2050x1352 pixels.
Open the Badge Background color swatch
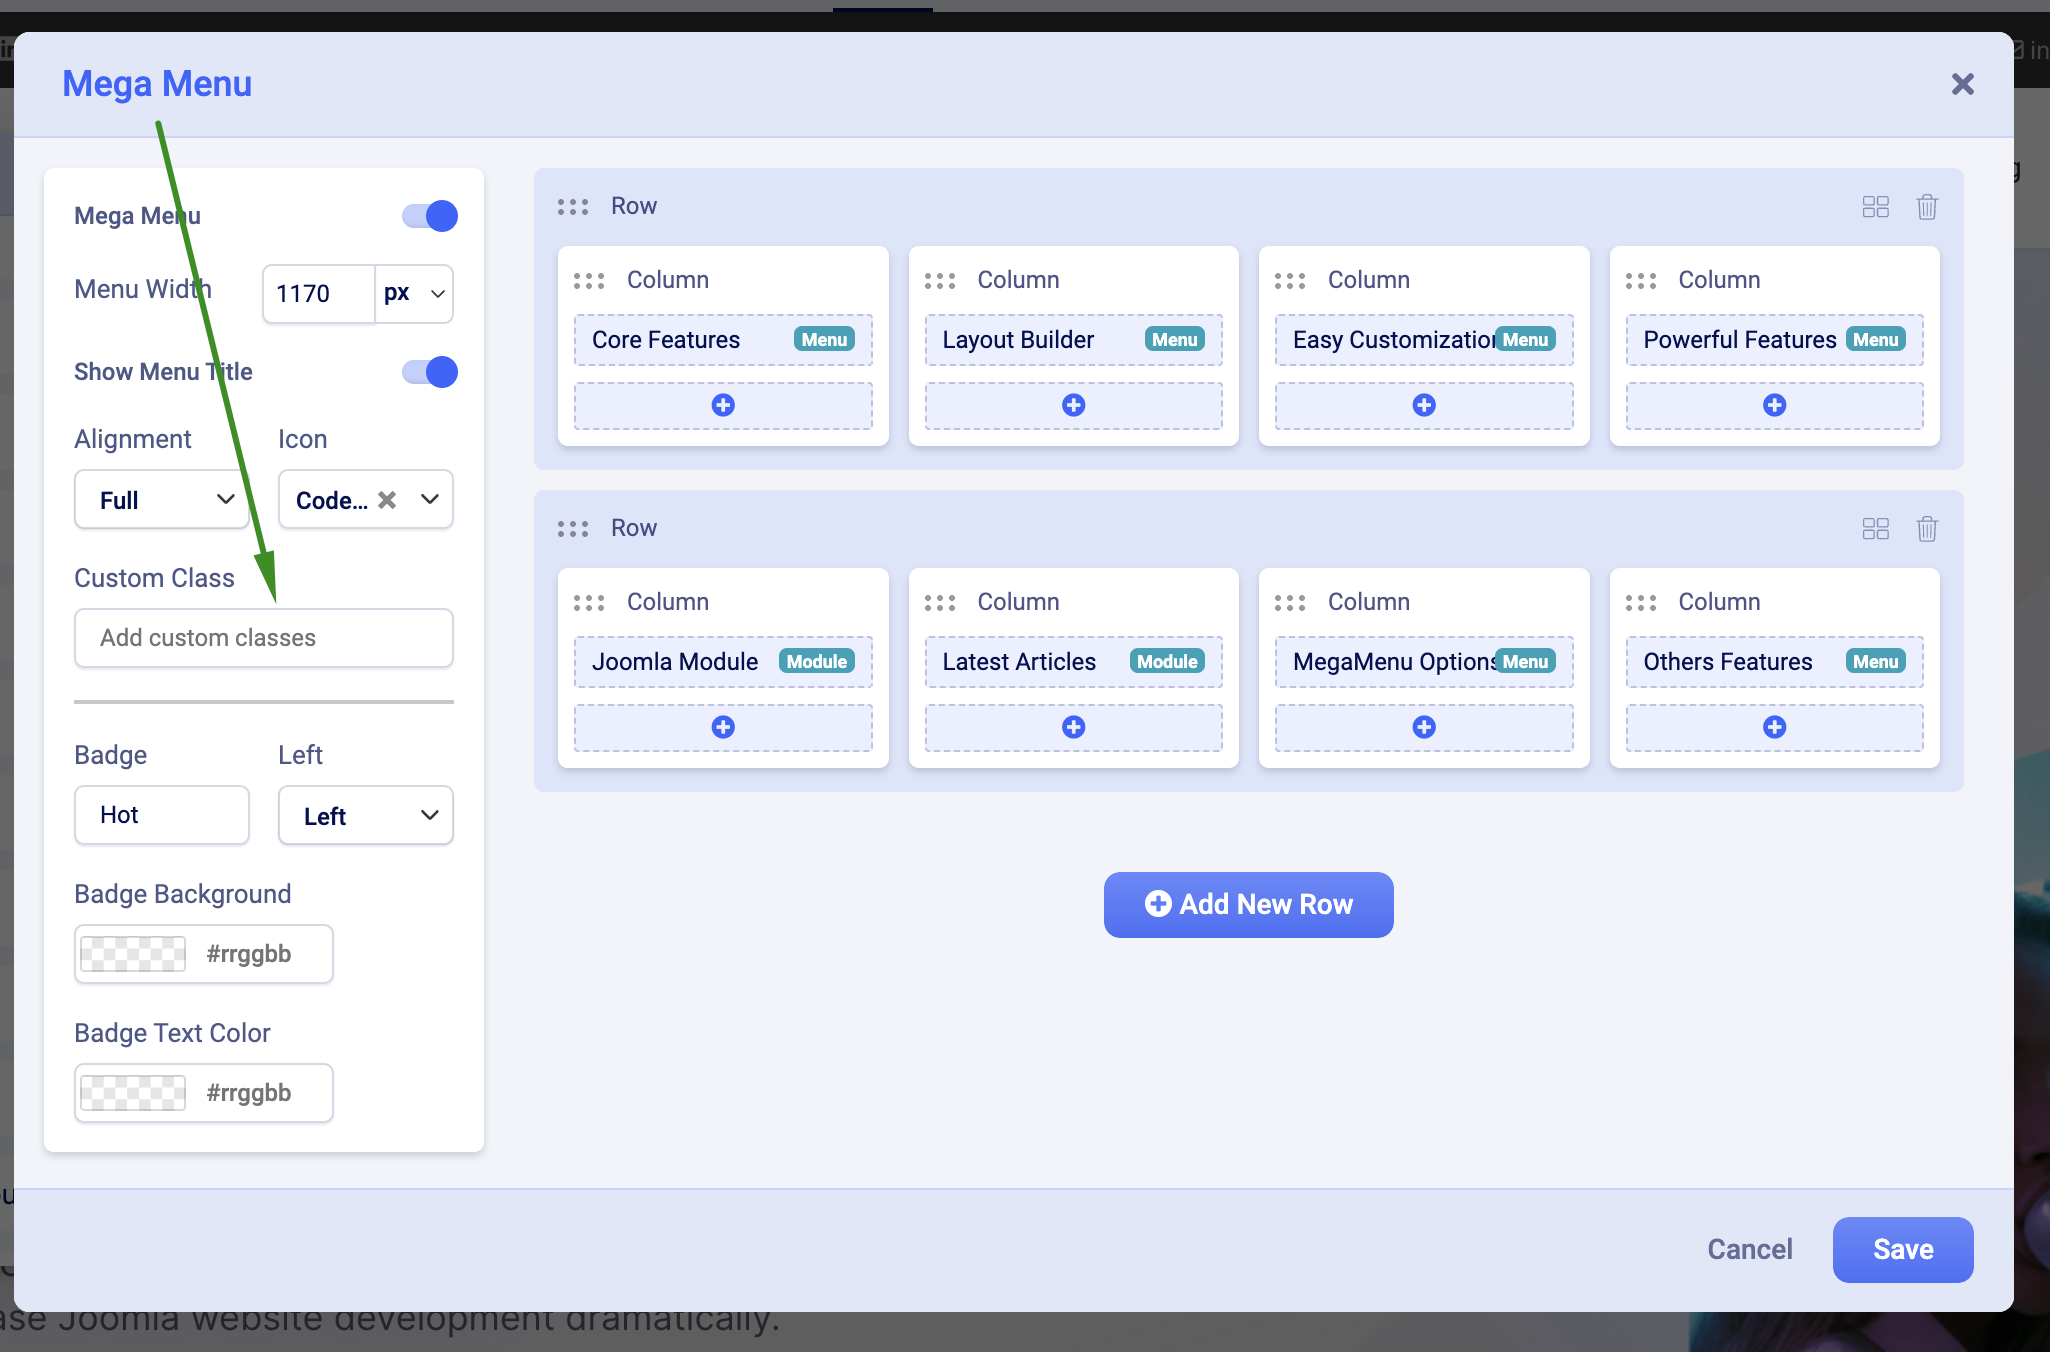[133, 954]
